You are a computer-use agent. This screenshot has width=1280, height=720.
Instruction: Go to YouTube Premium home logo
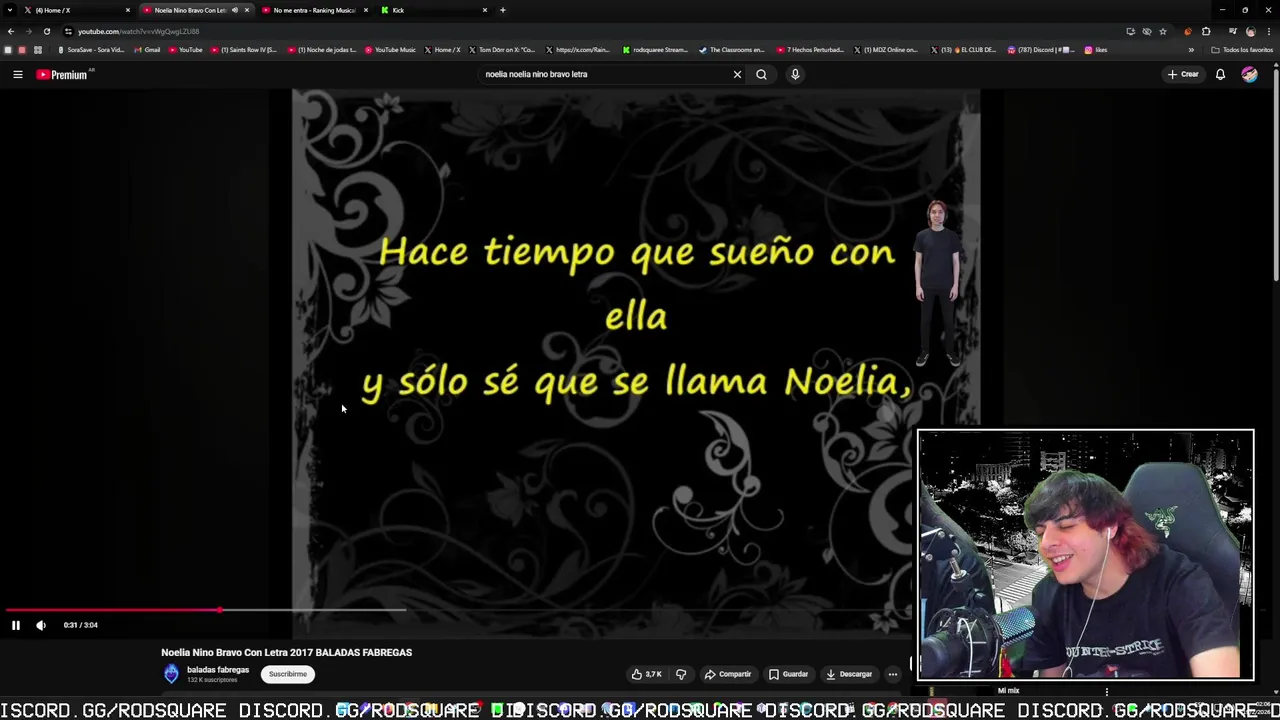click(63, 74)
